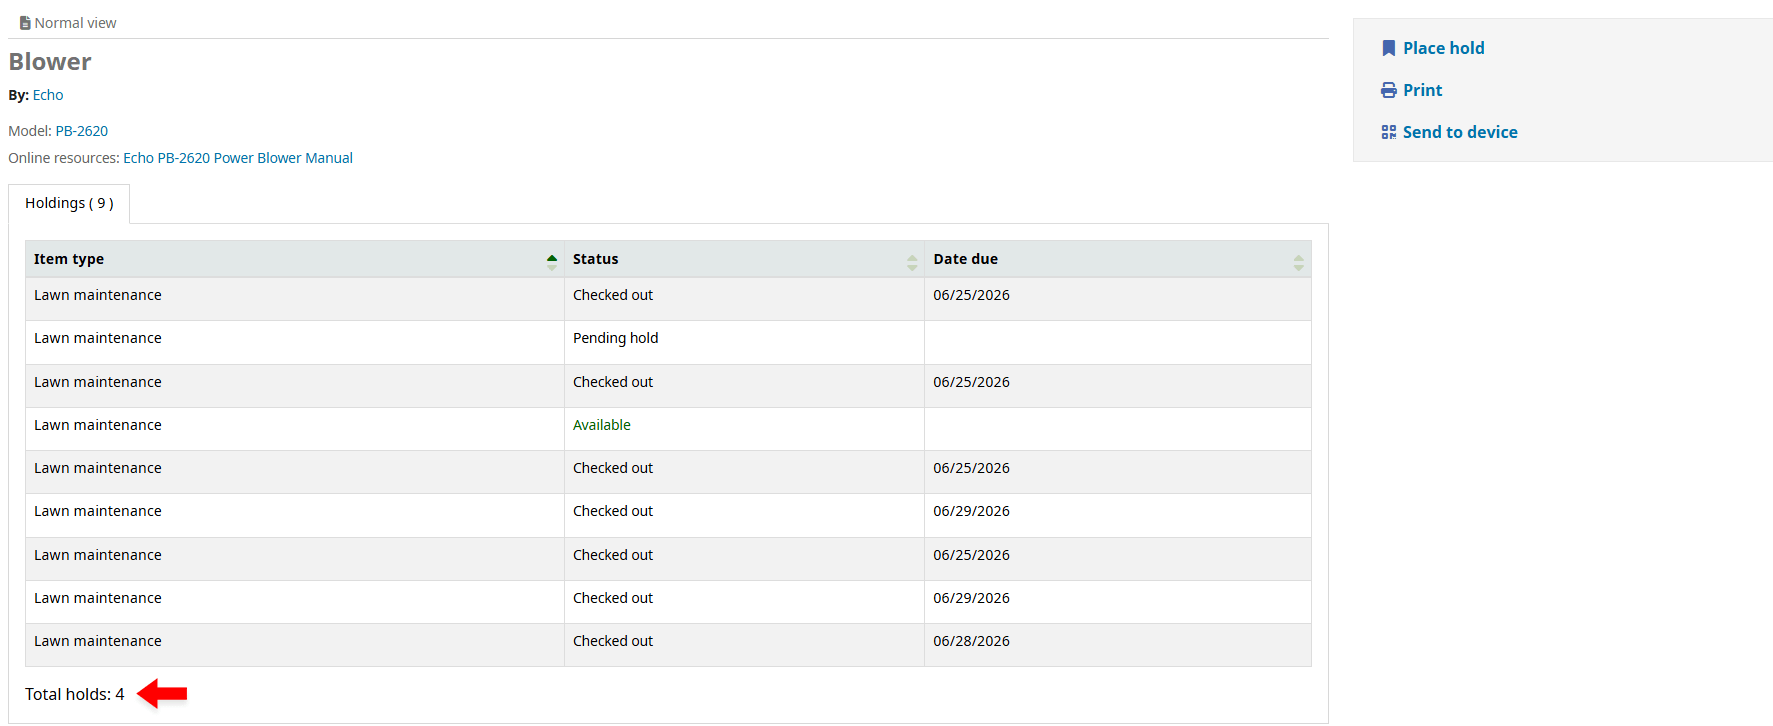Image resolution: width=1773 pixels, height=726 pixels.
Task: Click the Total holds: 4 text
Action: [75, 694]
